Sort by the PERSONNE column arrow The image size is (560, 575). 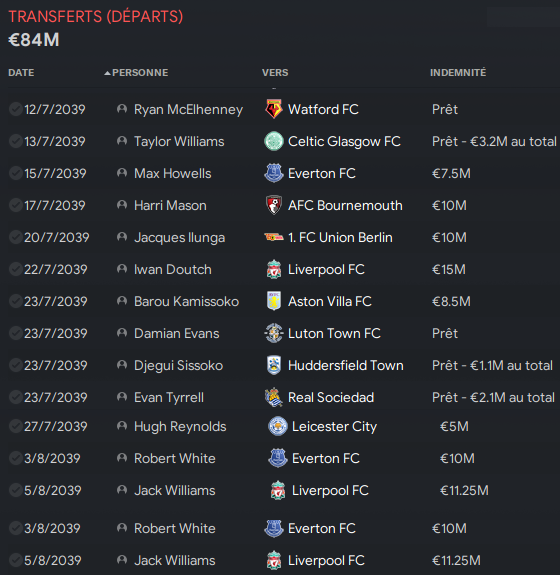point(107,73)
